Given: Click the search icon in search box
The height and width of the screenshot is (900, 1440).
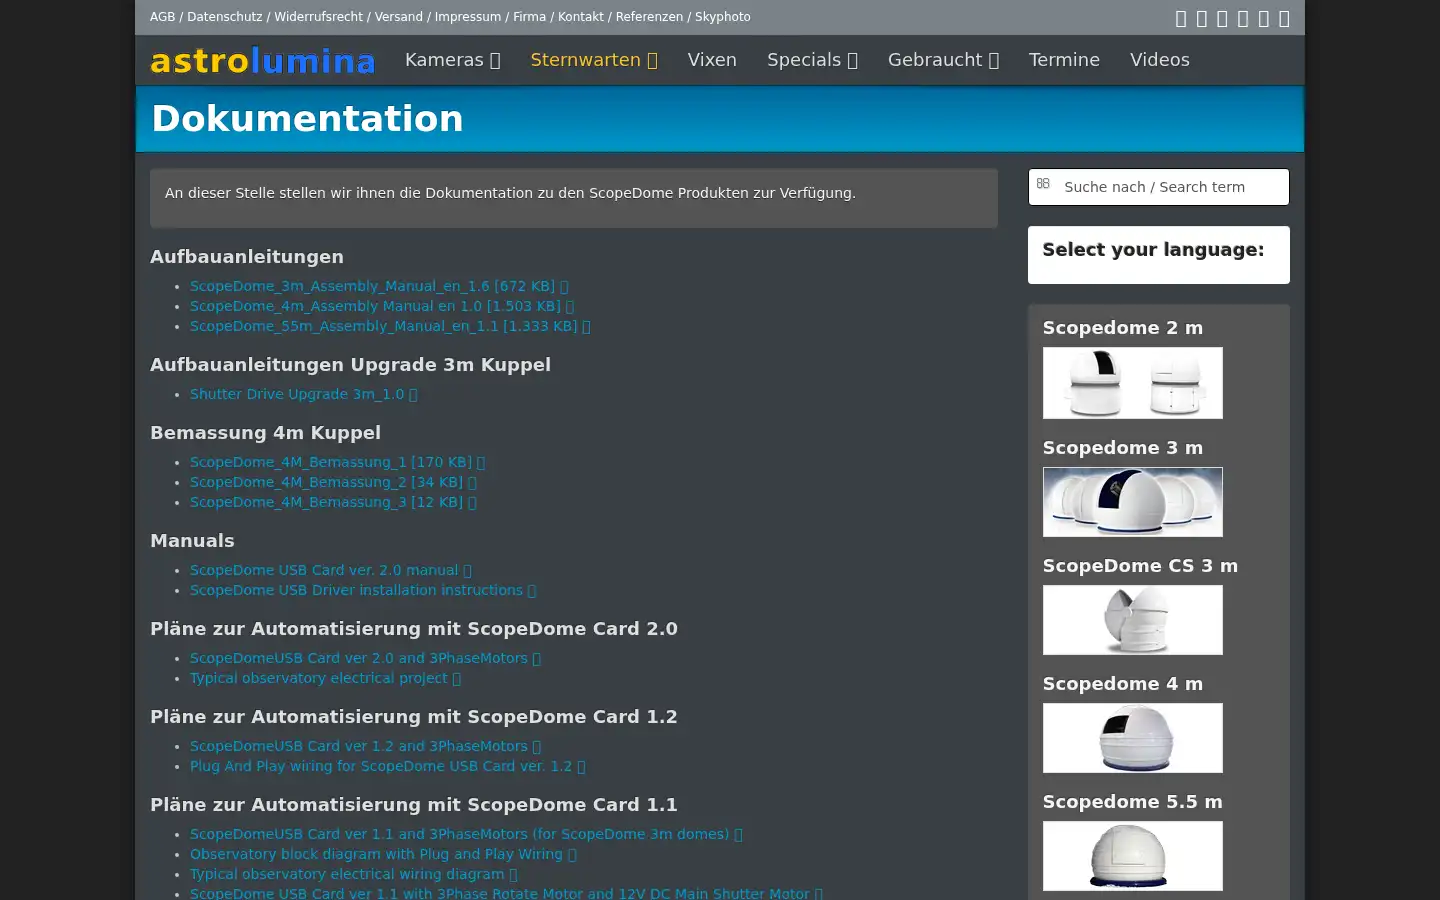Looking at the screenshot, I should 1043,184.
